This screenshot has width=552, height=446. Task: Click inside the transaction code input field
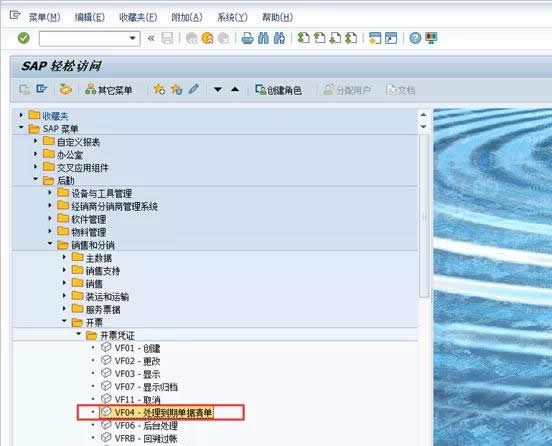coord(84,38)
